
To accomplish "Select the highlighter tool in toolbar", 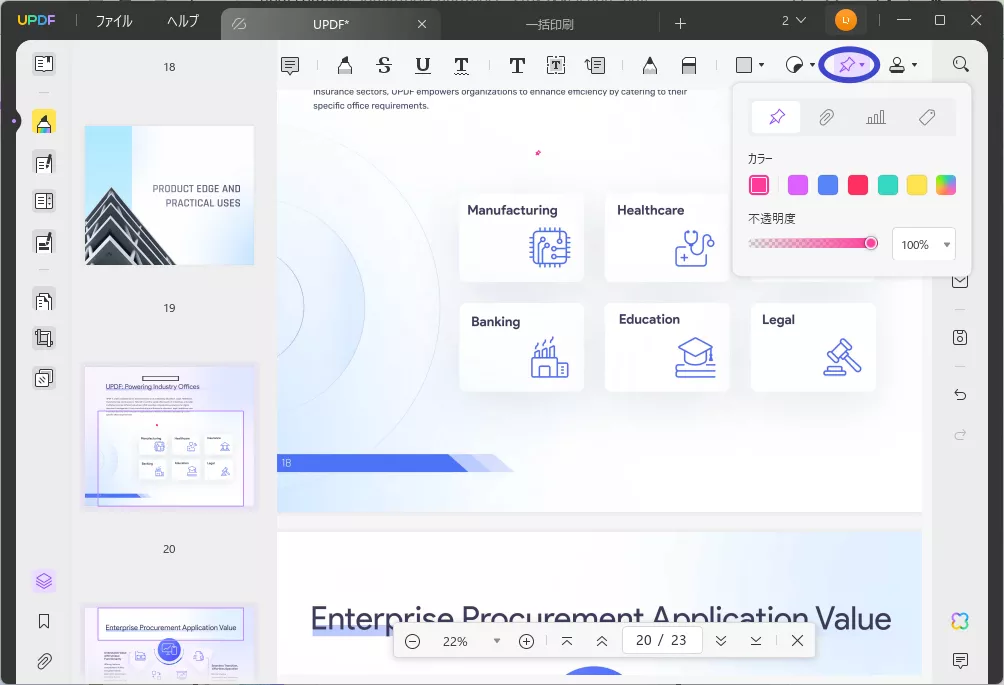I will (x=344, y=65).
